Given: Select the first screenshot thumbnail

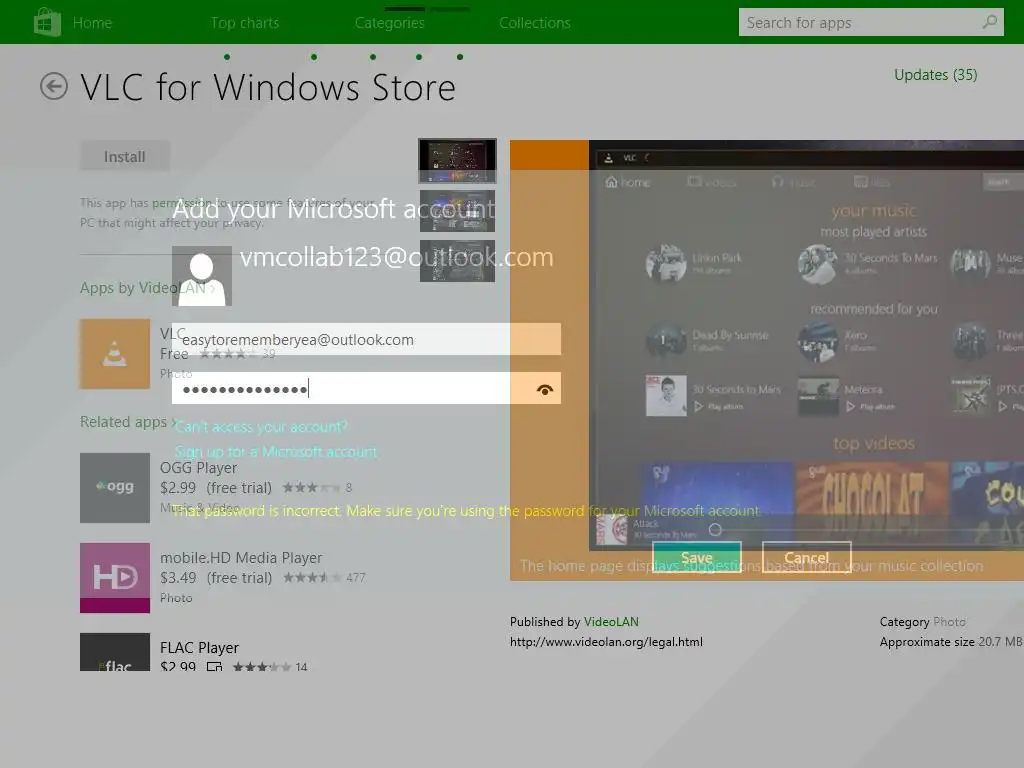Looking at the screenshot, I should [457, 161].
